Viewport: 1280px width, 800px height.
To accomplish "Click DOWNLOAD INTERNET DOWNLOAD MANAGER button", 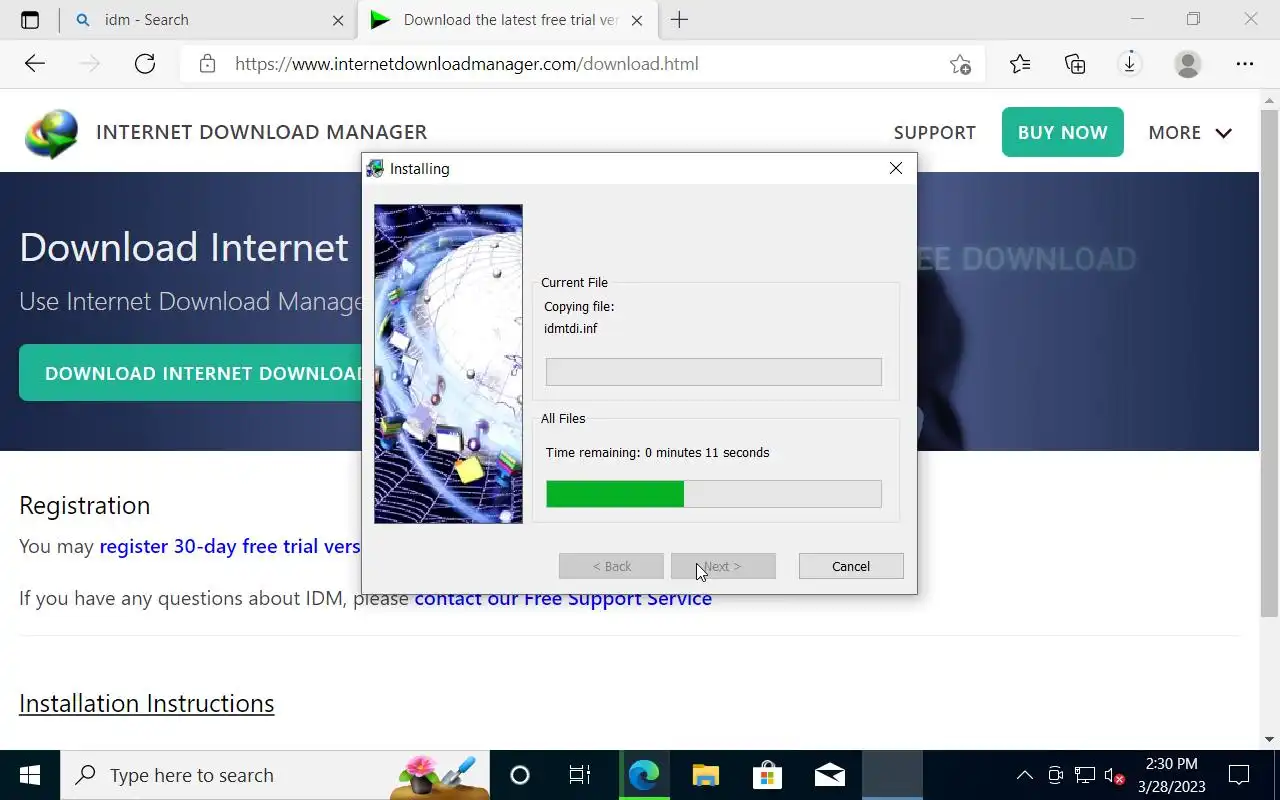I will pos(191,373).
